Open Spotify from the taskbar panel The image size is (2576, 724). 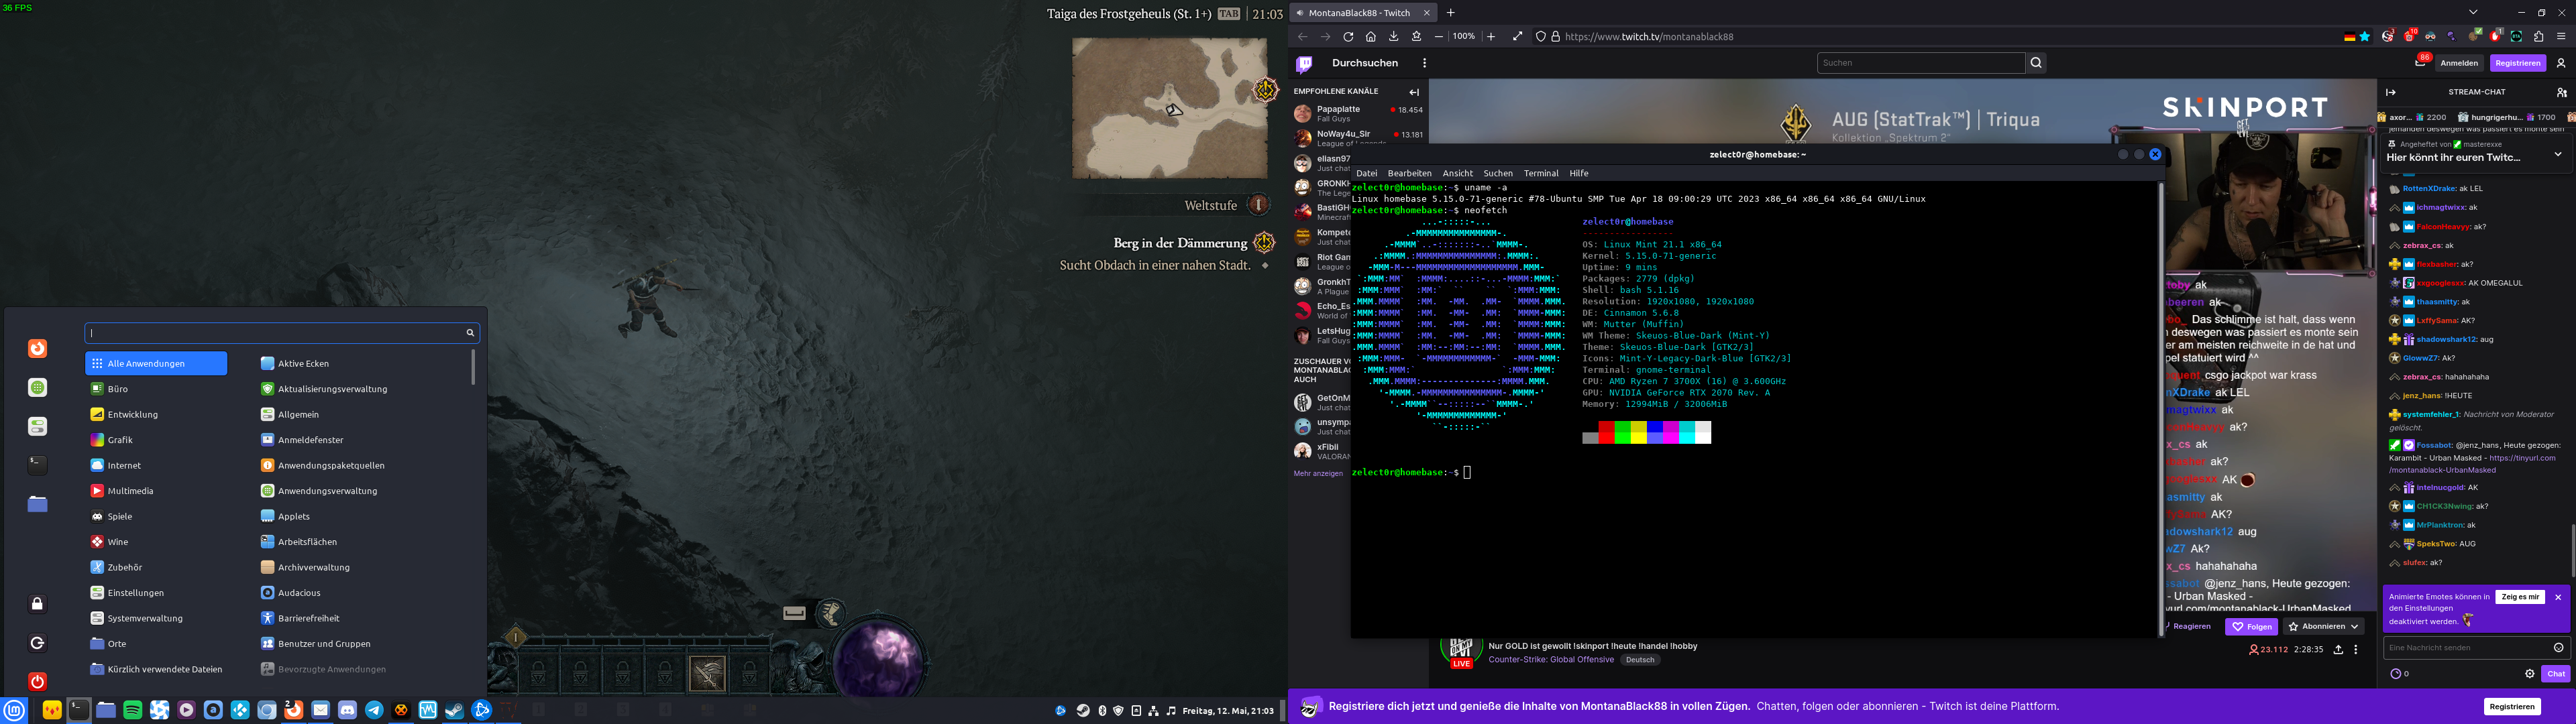[132, 710]
